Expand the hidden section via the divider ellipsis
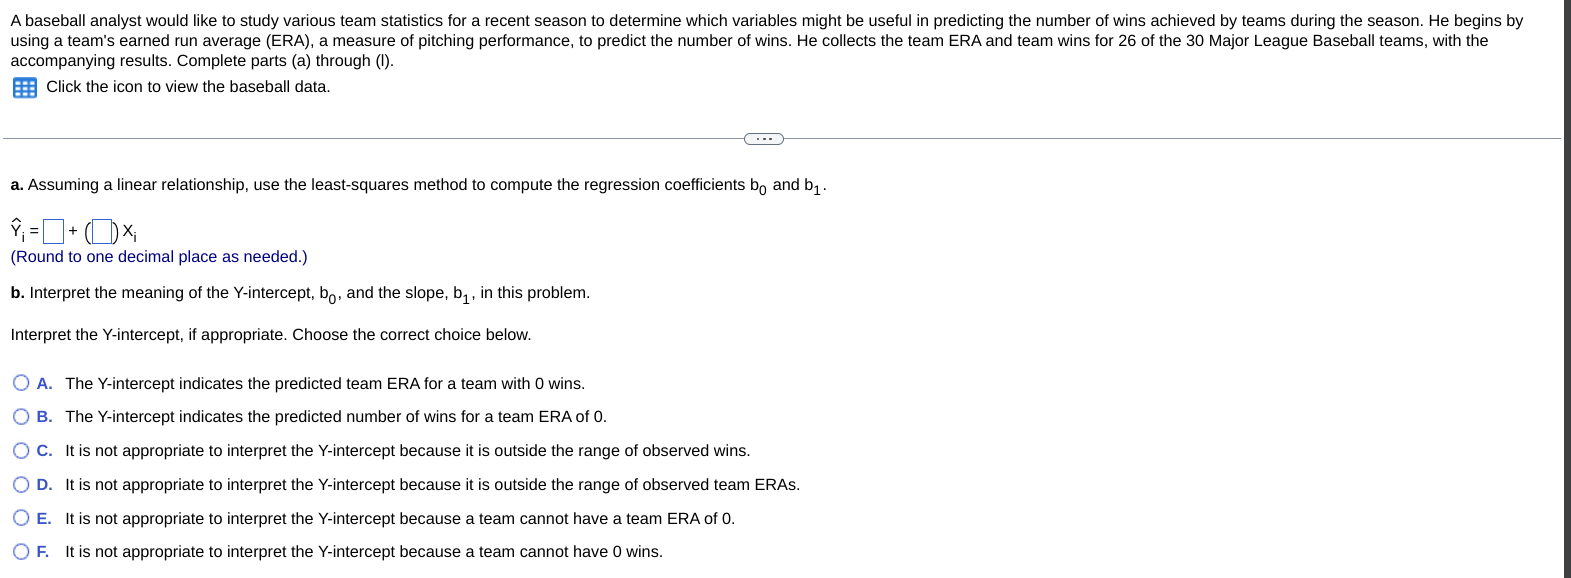 click(x=763, y=138)
